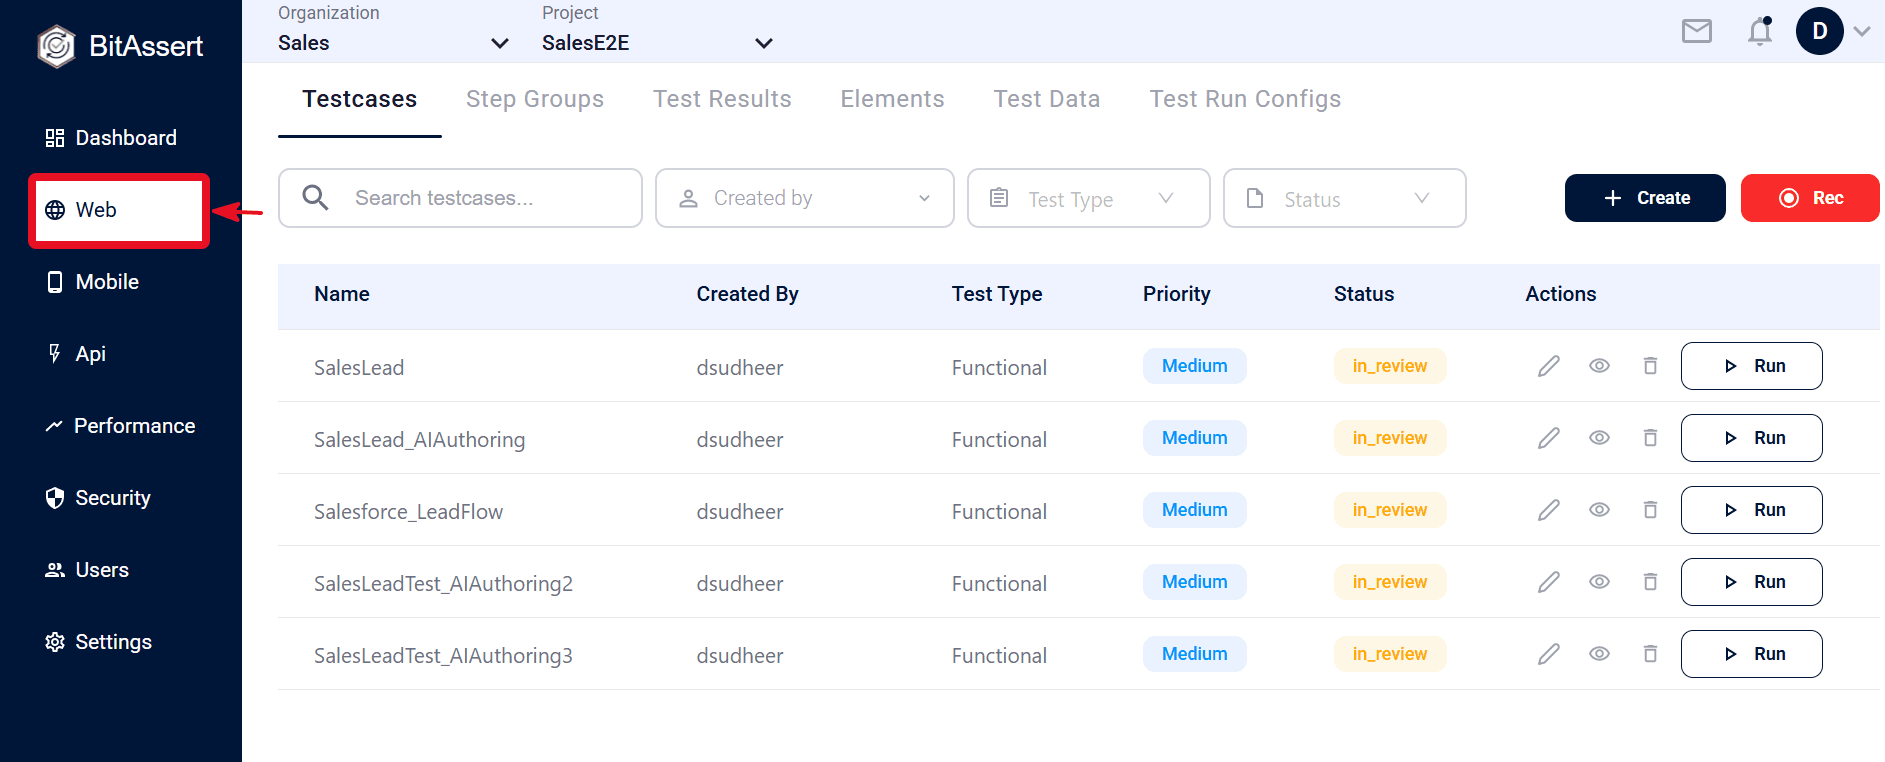Go to Dashboard in sidebar
1885x762 pixels.
tap(111, 138)
